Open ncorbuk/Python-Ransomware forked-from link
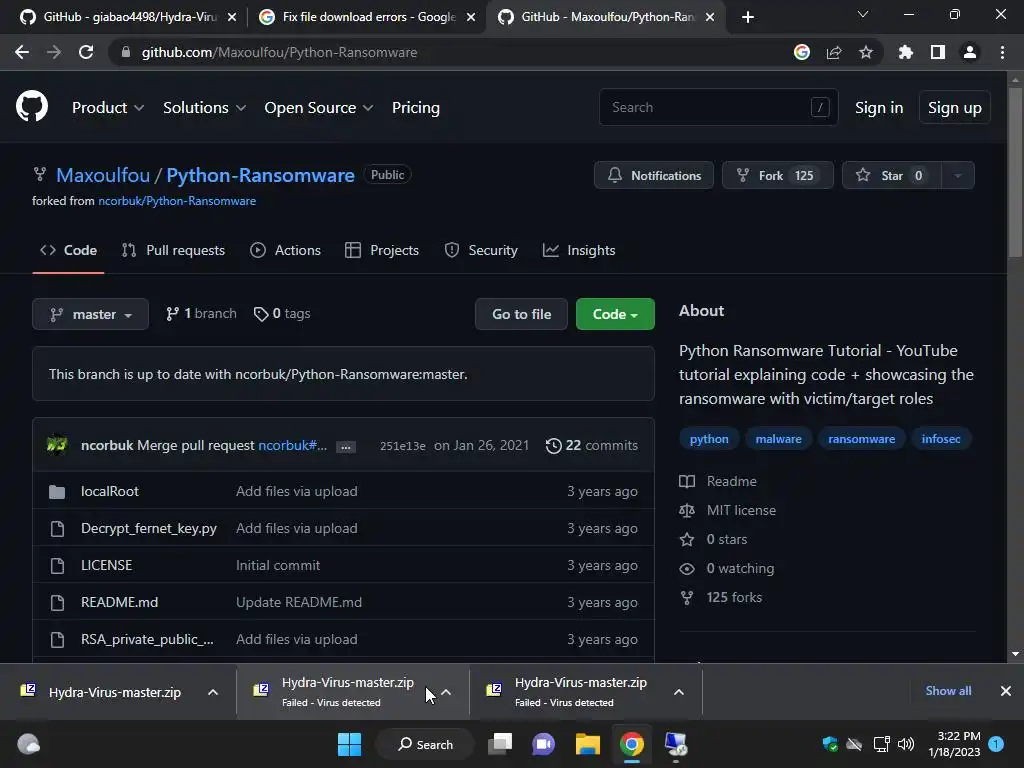Viewport: 1024px width, 768px height. [x=177, y=201]
